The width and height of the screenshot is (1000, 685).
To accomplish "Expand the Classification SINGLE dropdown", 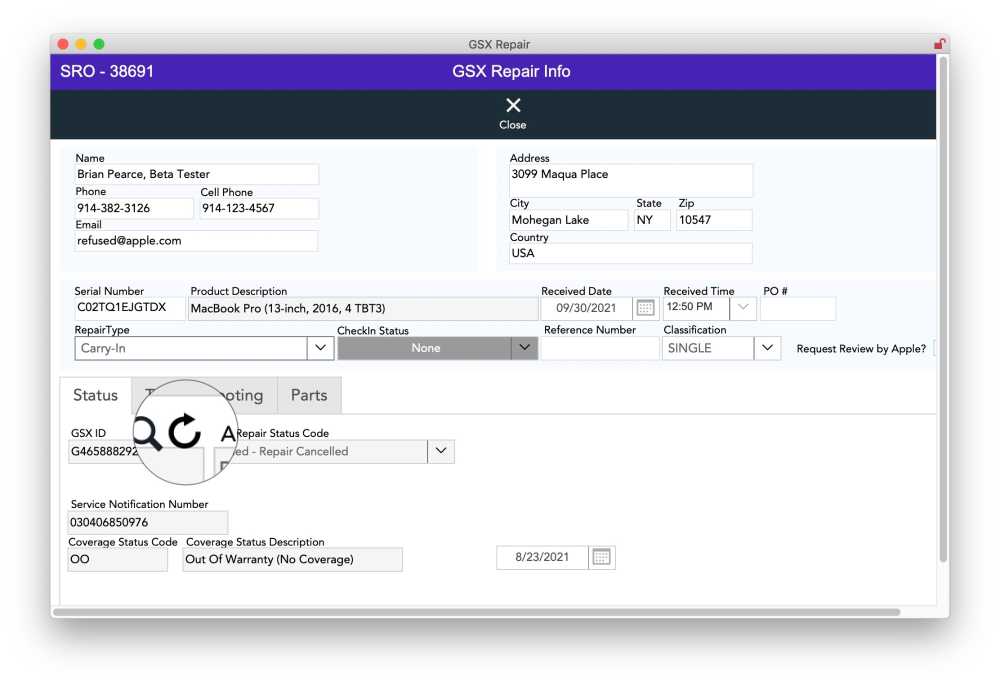I will tap(767, 348).
